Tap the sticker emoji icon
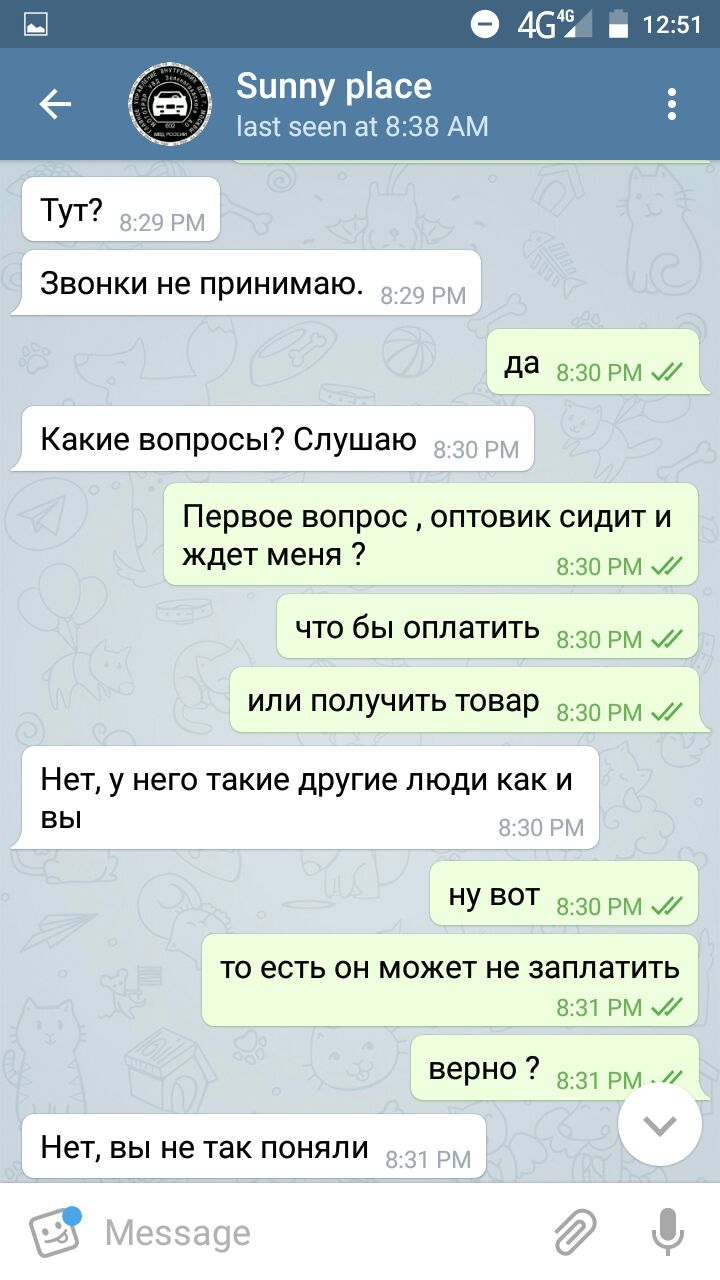 point(55,1232)
